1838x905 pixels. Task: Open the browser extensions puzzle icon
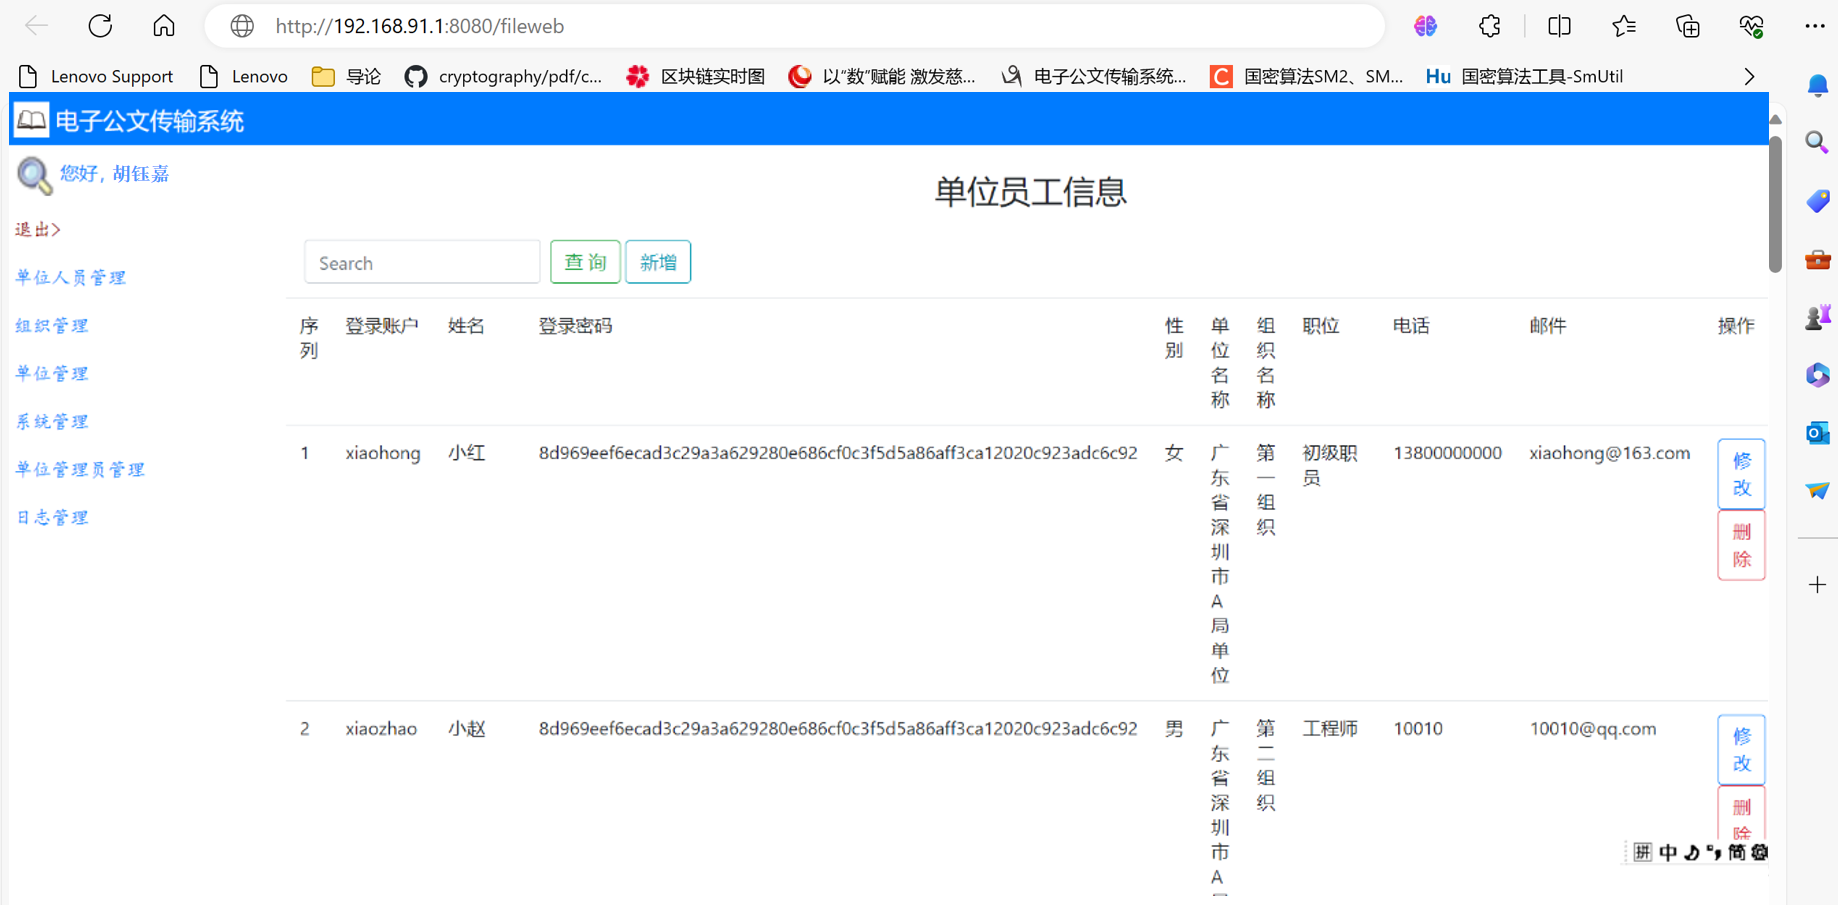pyautogui.click(x=1490, y=26)
